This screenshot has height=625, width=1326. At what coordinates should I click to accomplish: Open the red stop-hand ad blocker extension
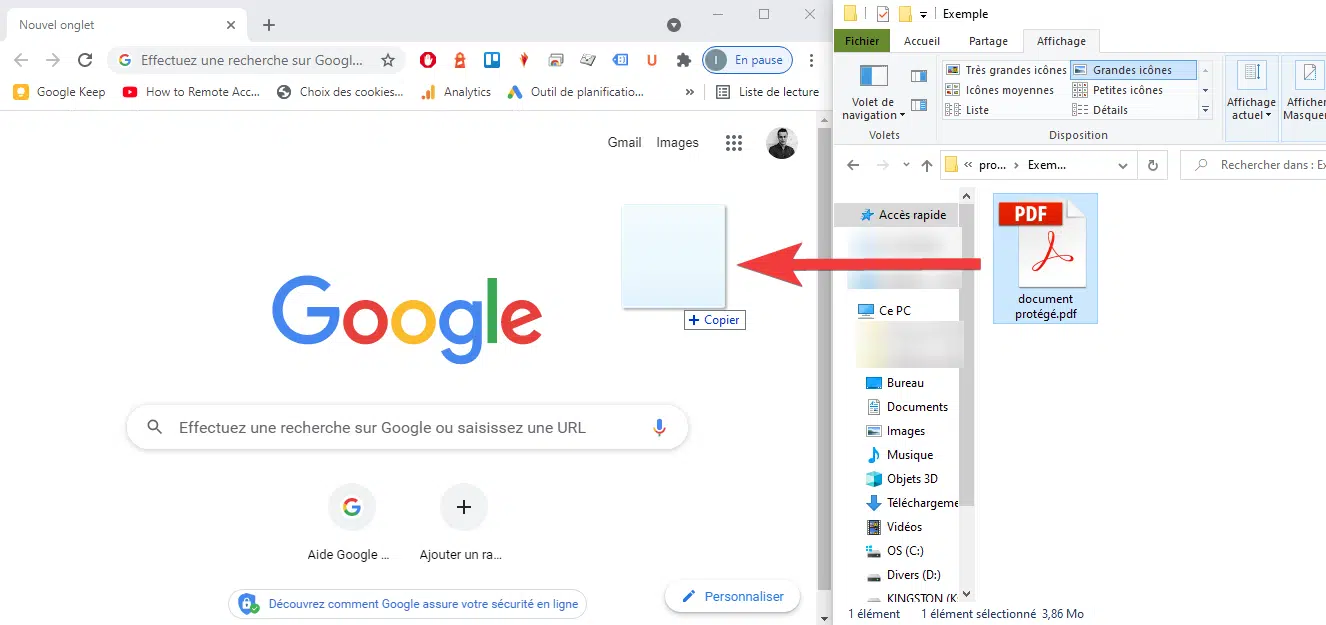(x=427, y=60)
